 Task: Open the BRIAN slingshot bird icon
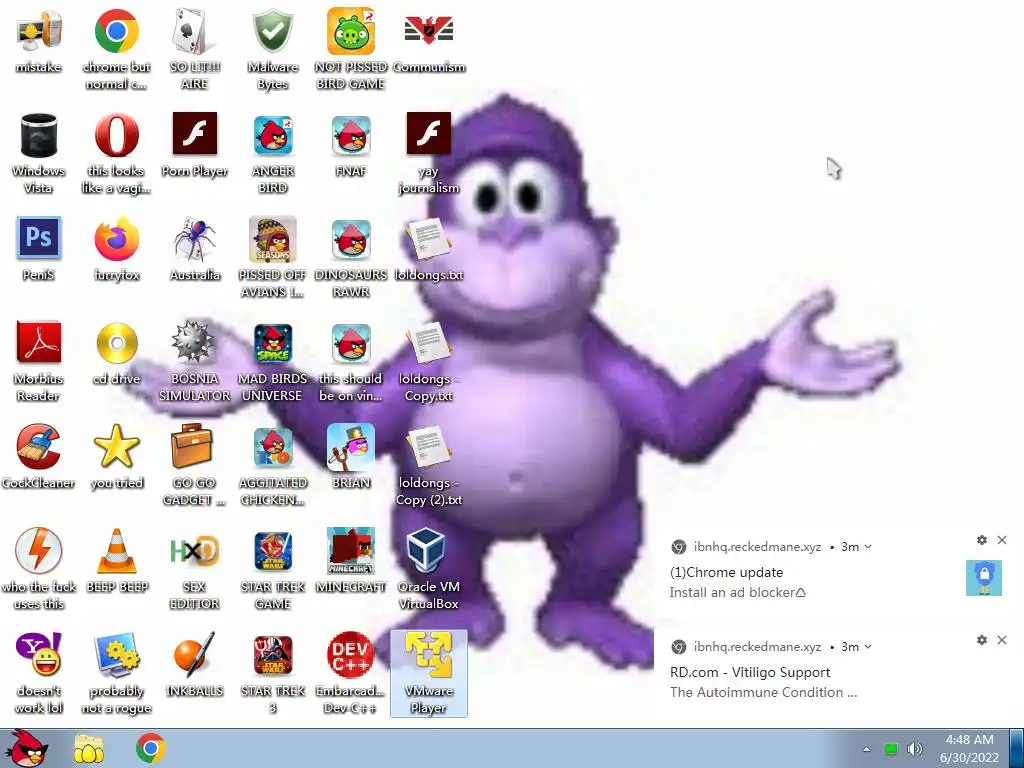[351, 456]
